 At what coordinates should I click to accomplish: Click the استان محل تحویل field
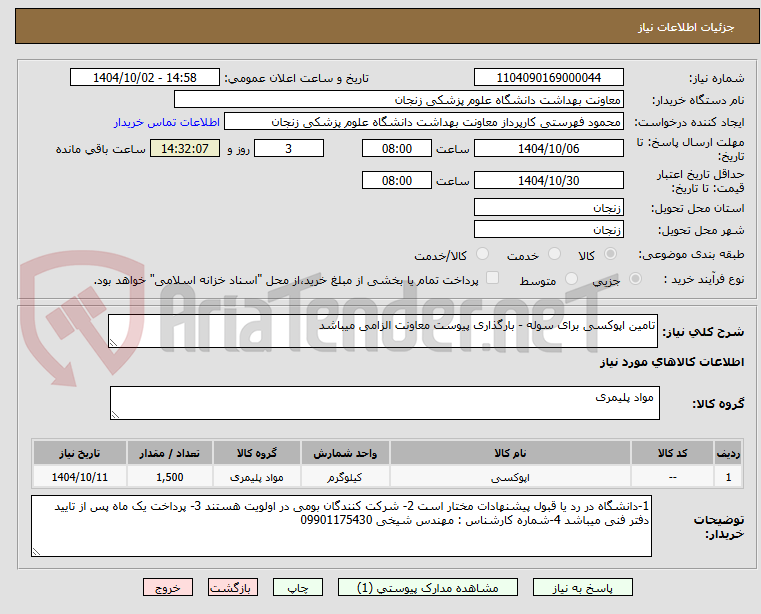coord(548,207)
